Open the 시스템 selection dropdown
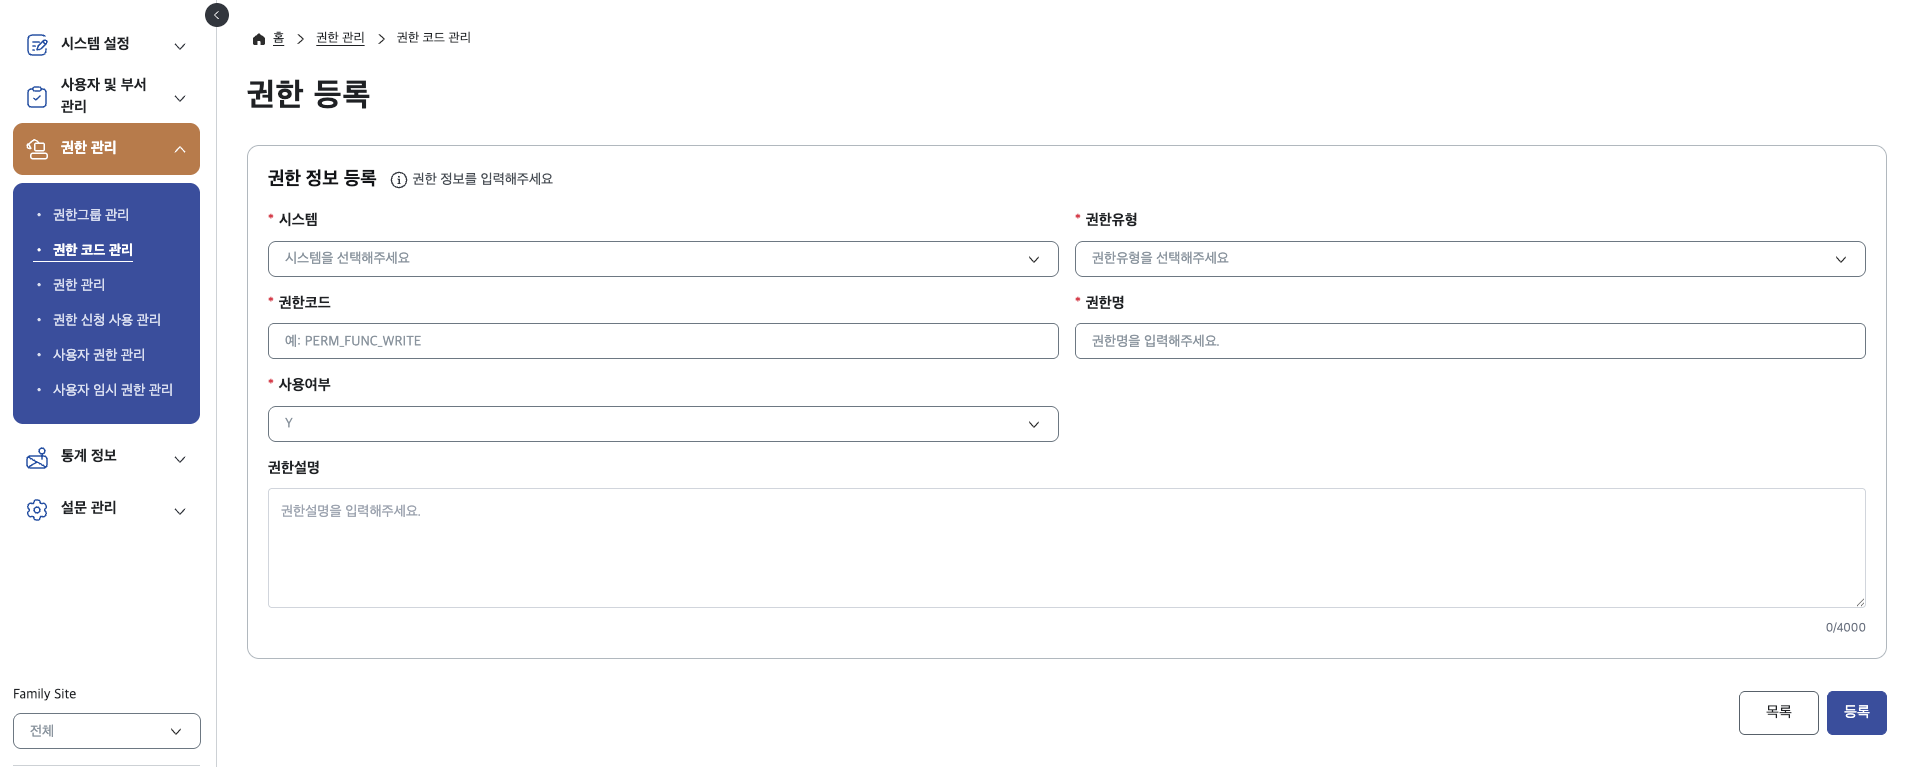The width and height of the screenshot is (1907, 767). [662, 259]
